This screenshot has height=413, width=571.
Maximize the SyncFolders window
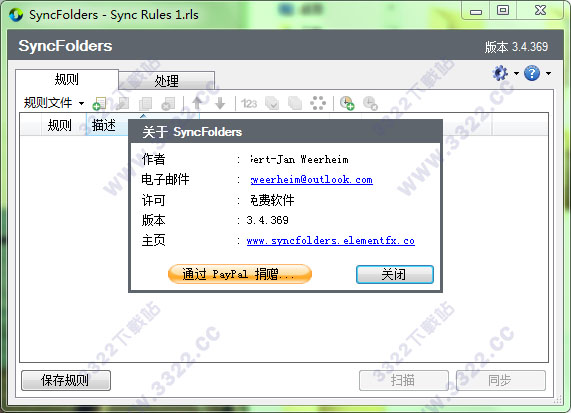[x=503, y=11]
